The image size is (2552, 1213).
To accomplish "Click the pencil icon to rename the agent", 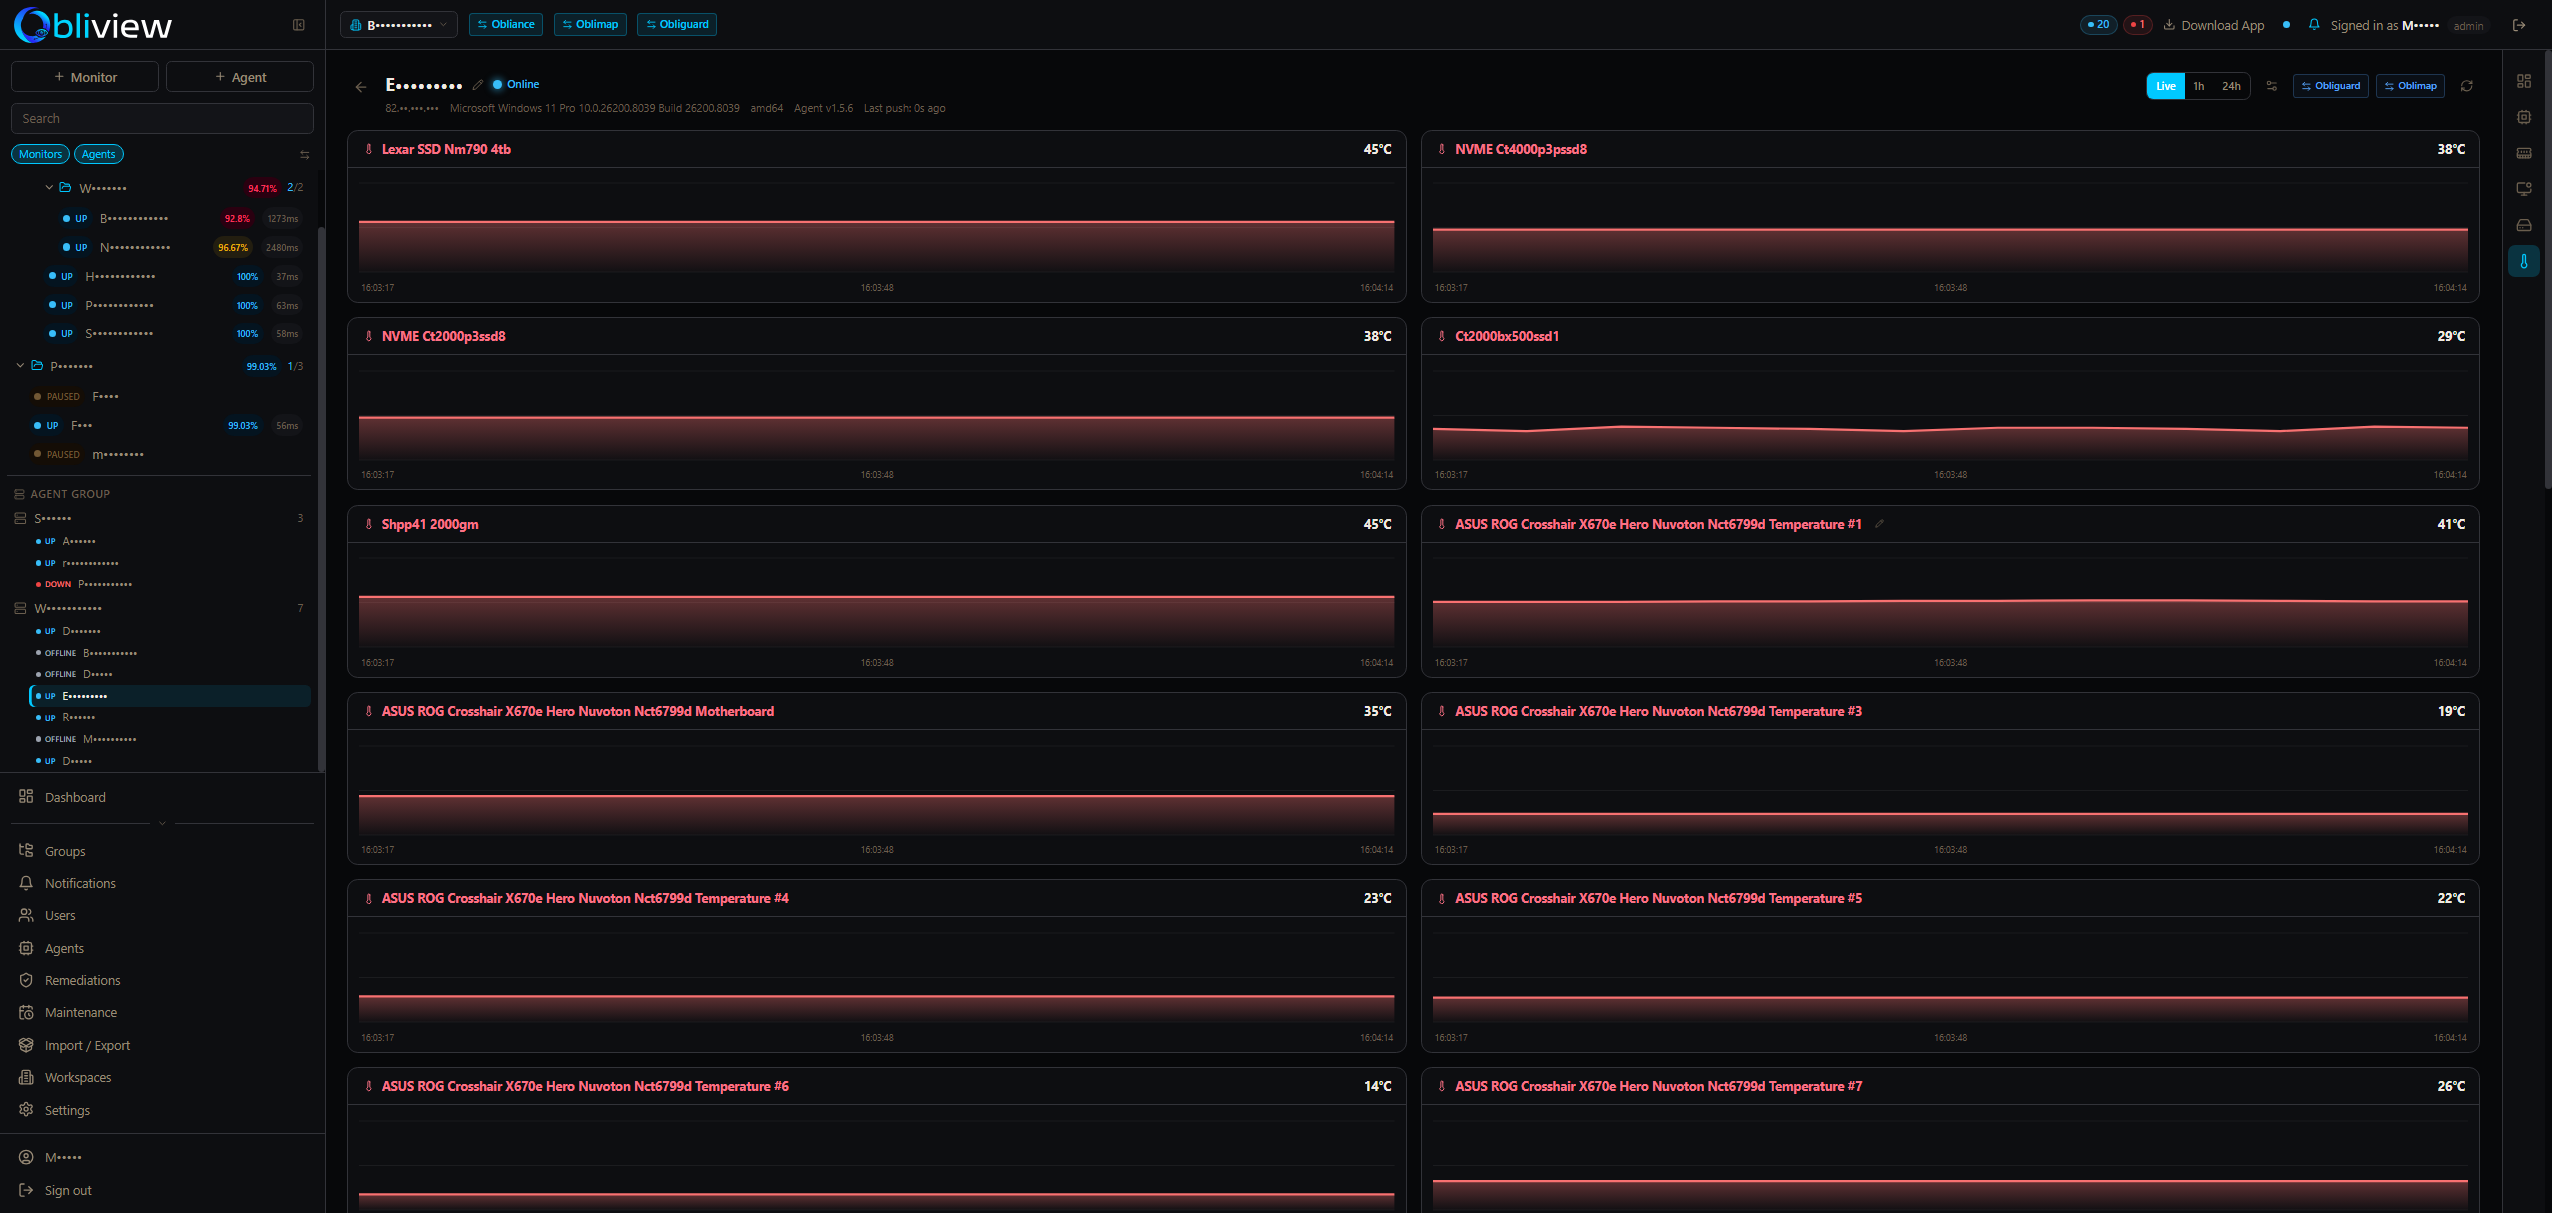I will click(478, 85).
